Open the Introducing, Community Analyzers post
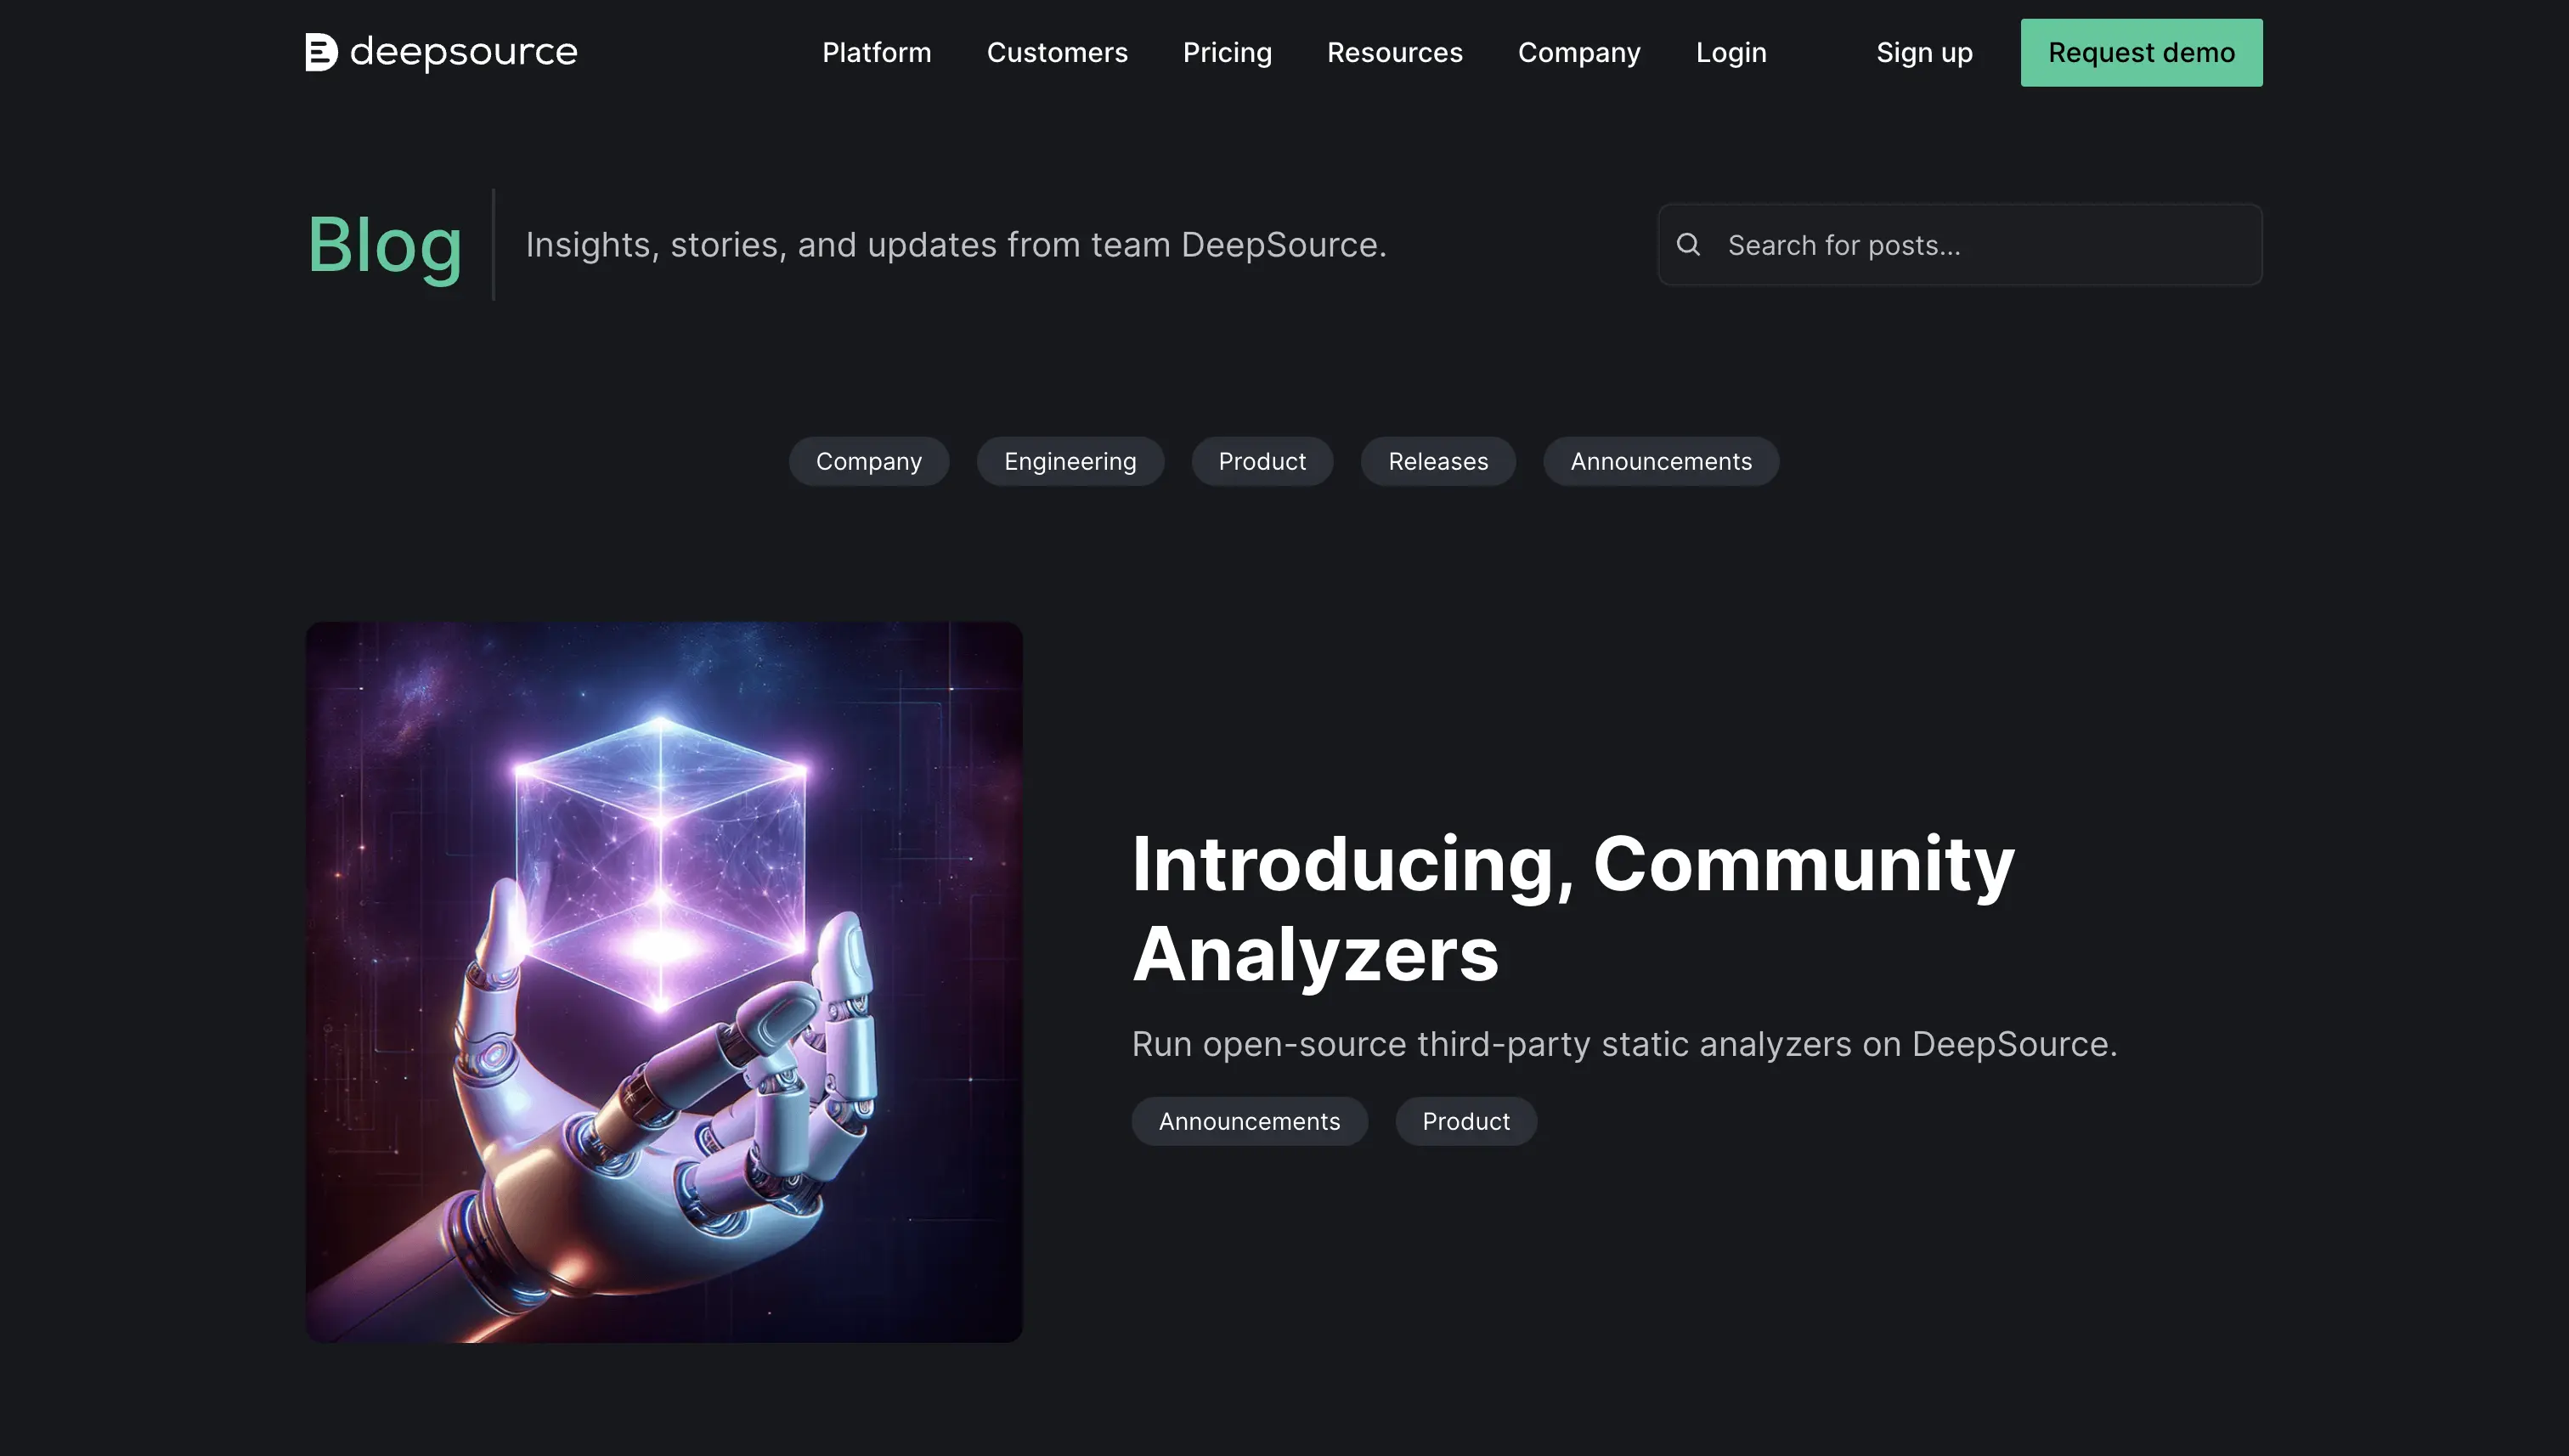 [1572, 908]
